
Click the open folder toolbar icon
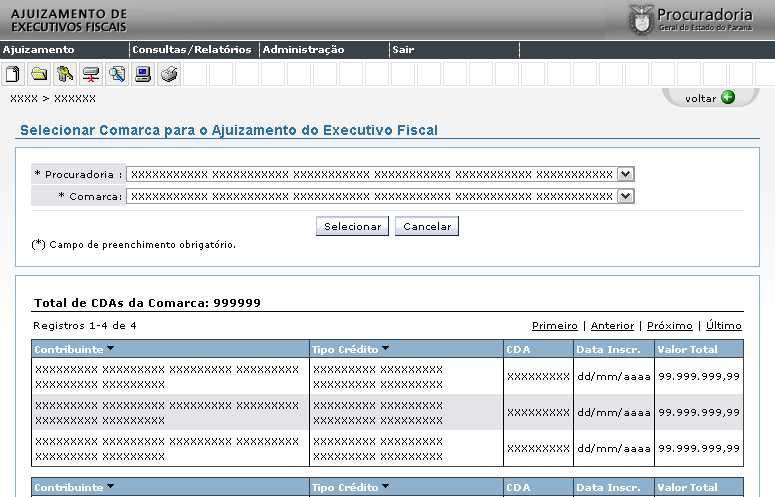pyautogui.click(x=39, y=74)
